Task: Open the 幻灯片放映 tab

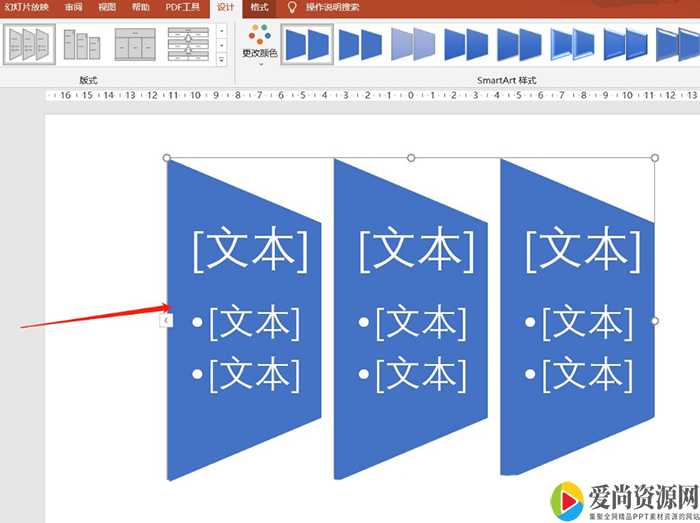Action: coord(27,7)
